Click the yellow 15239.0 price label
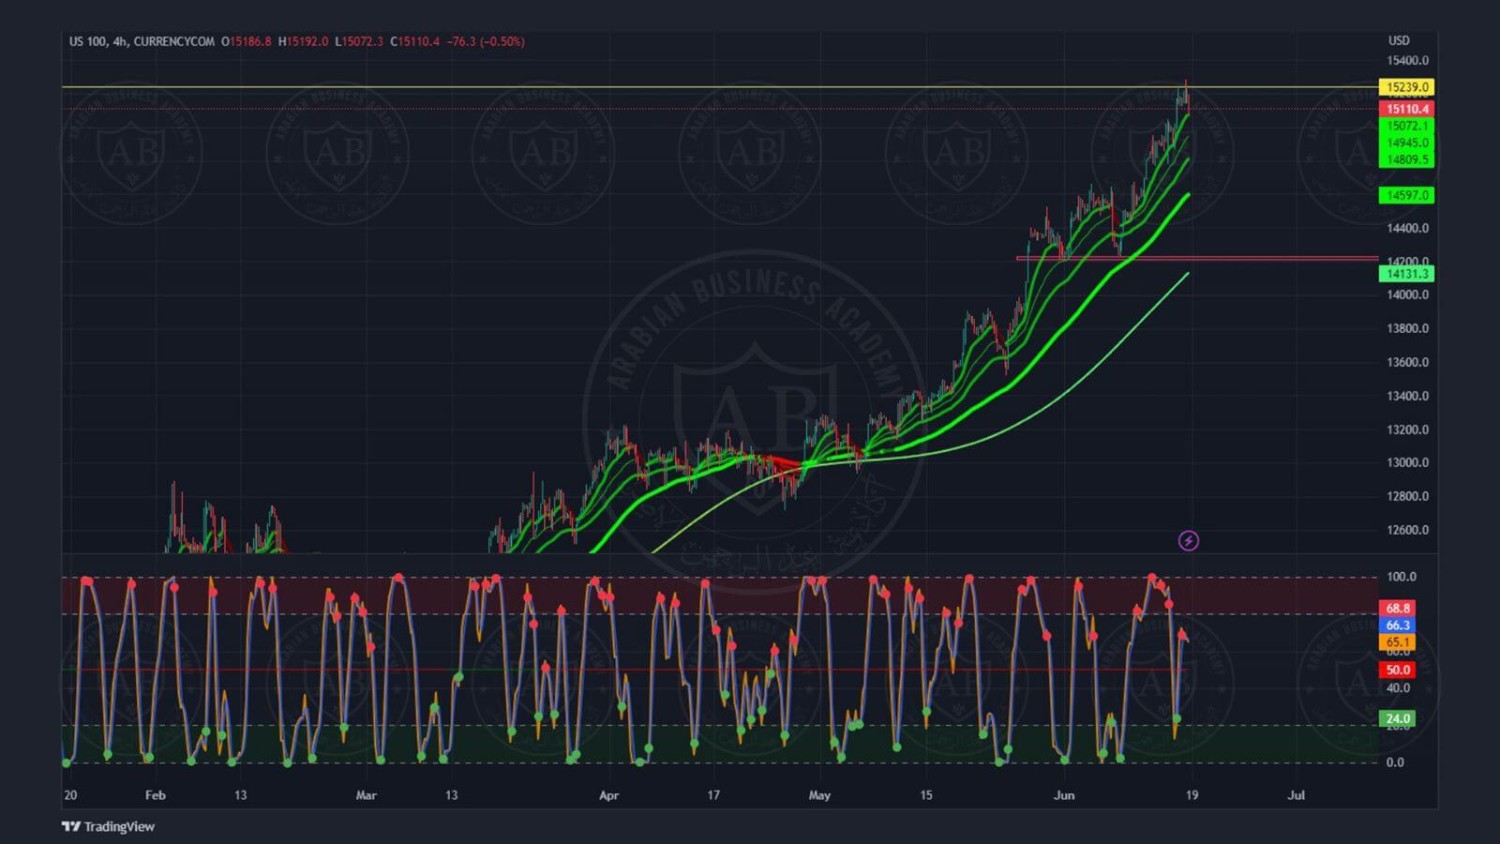The height and width of the screenshot is (844, 1500). [x=1406, y=88]
